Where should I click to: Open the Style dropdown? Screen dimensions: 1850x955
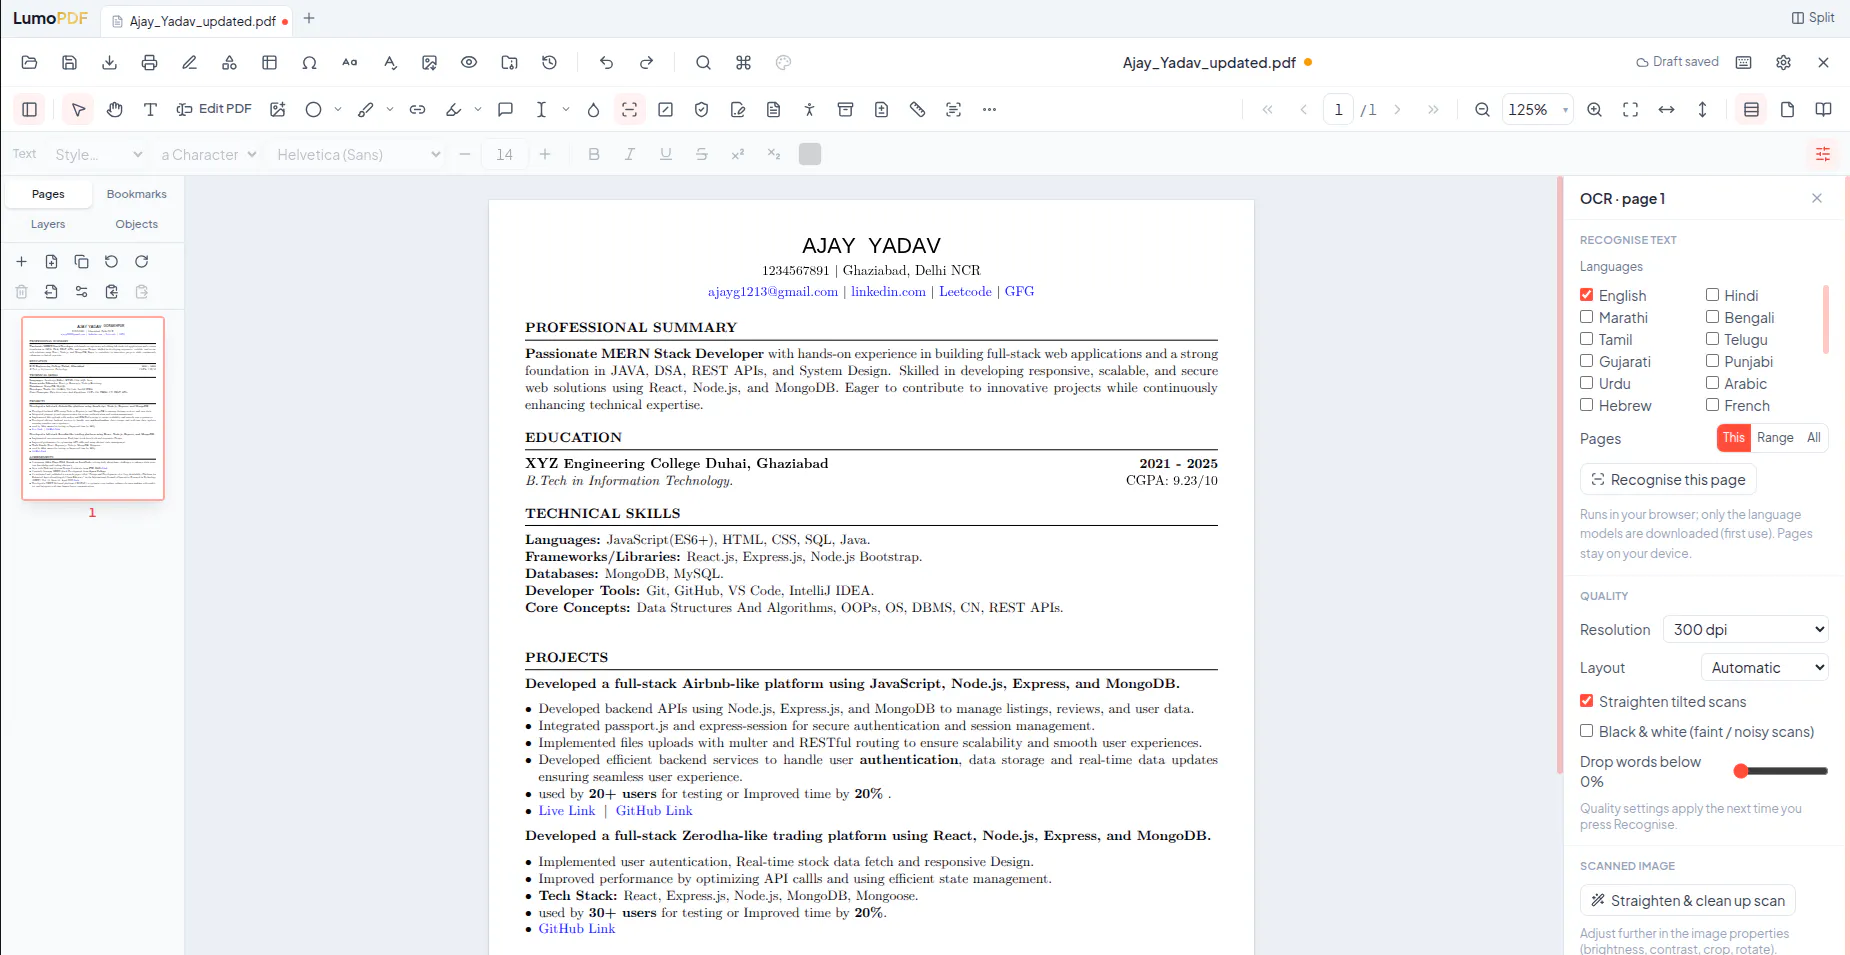(98, 154)
